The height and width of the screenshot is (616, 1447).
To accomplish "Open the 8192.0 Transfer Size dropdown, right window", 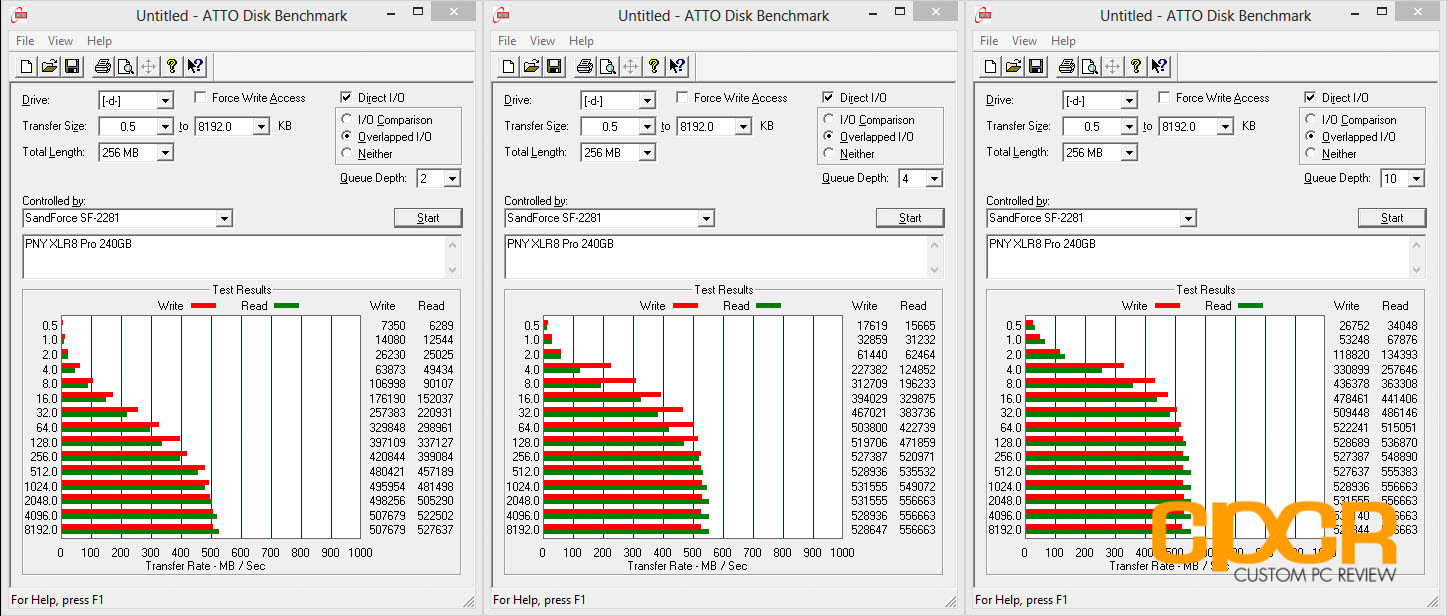I will pyautogui.click(x=1225, y=126).
